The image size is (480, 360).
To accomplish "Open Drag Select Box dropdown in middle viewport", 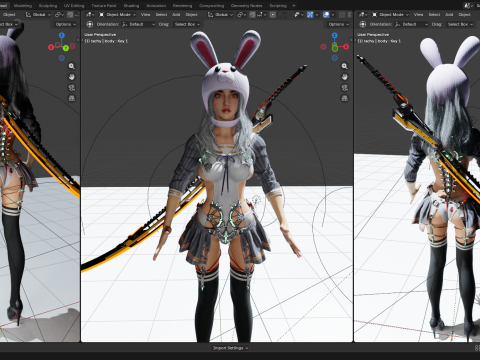I will pos(187,24).
